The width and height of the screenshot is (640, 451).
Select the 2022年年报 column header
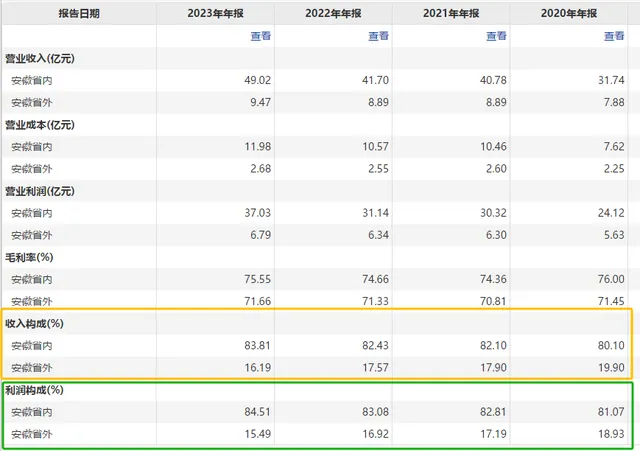[x=332, y=13]
